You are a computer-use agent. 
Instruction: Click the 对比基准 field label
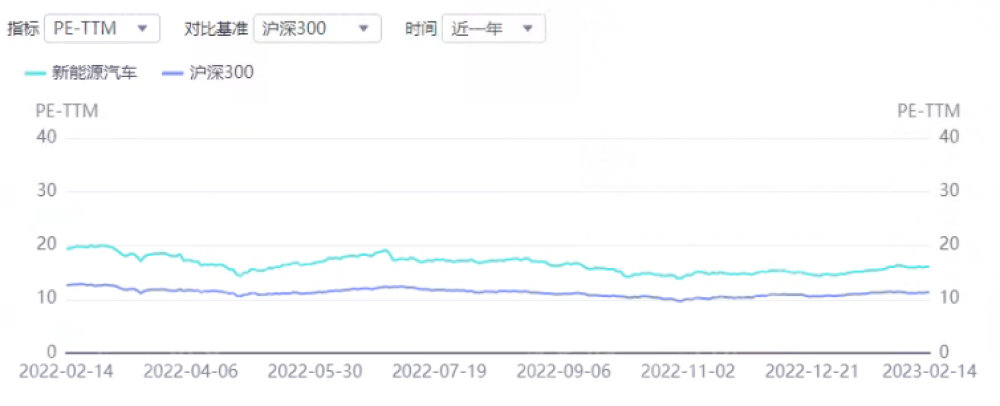pyautogui.click(x=216, y=28)
